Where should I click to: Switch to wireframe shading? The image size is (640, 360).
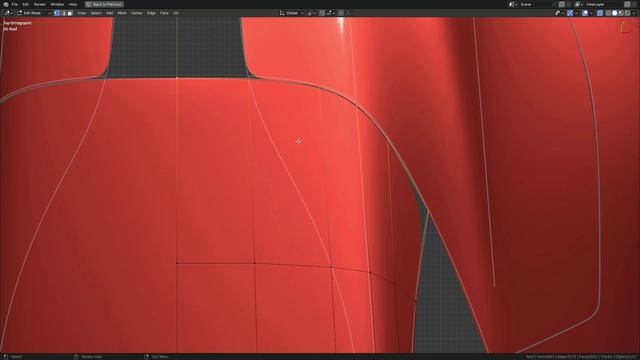click(x=608, y=13)
